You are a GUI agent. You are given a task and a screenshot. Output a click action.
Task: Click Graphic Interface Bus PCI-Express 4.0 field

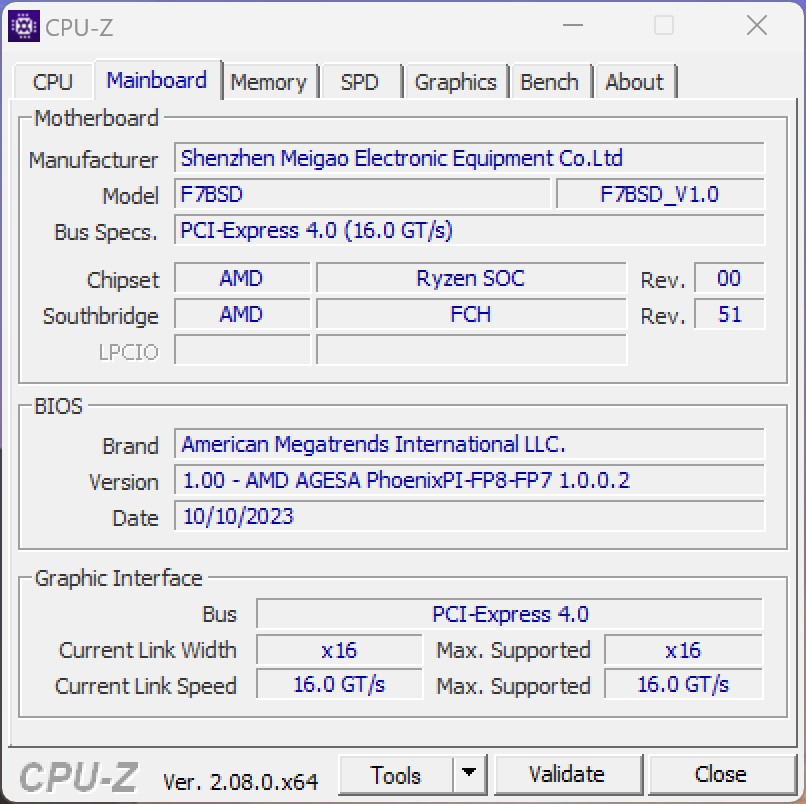[x=509, y=614]
